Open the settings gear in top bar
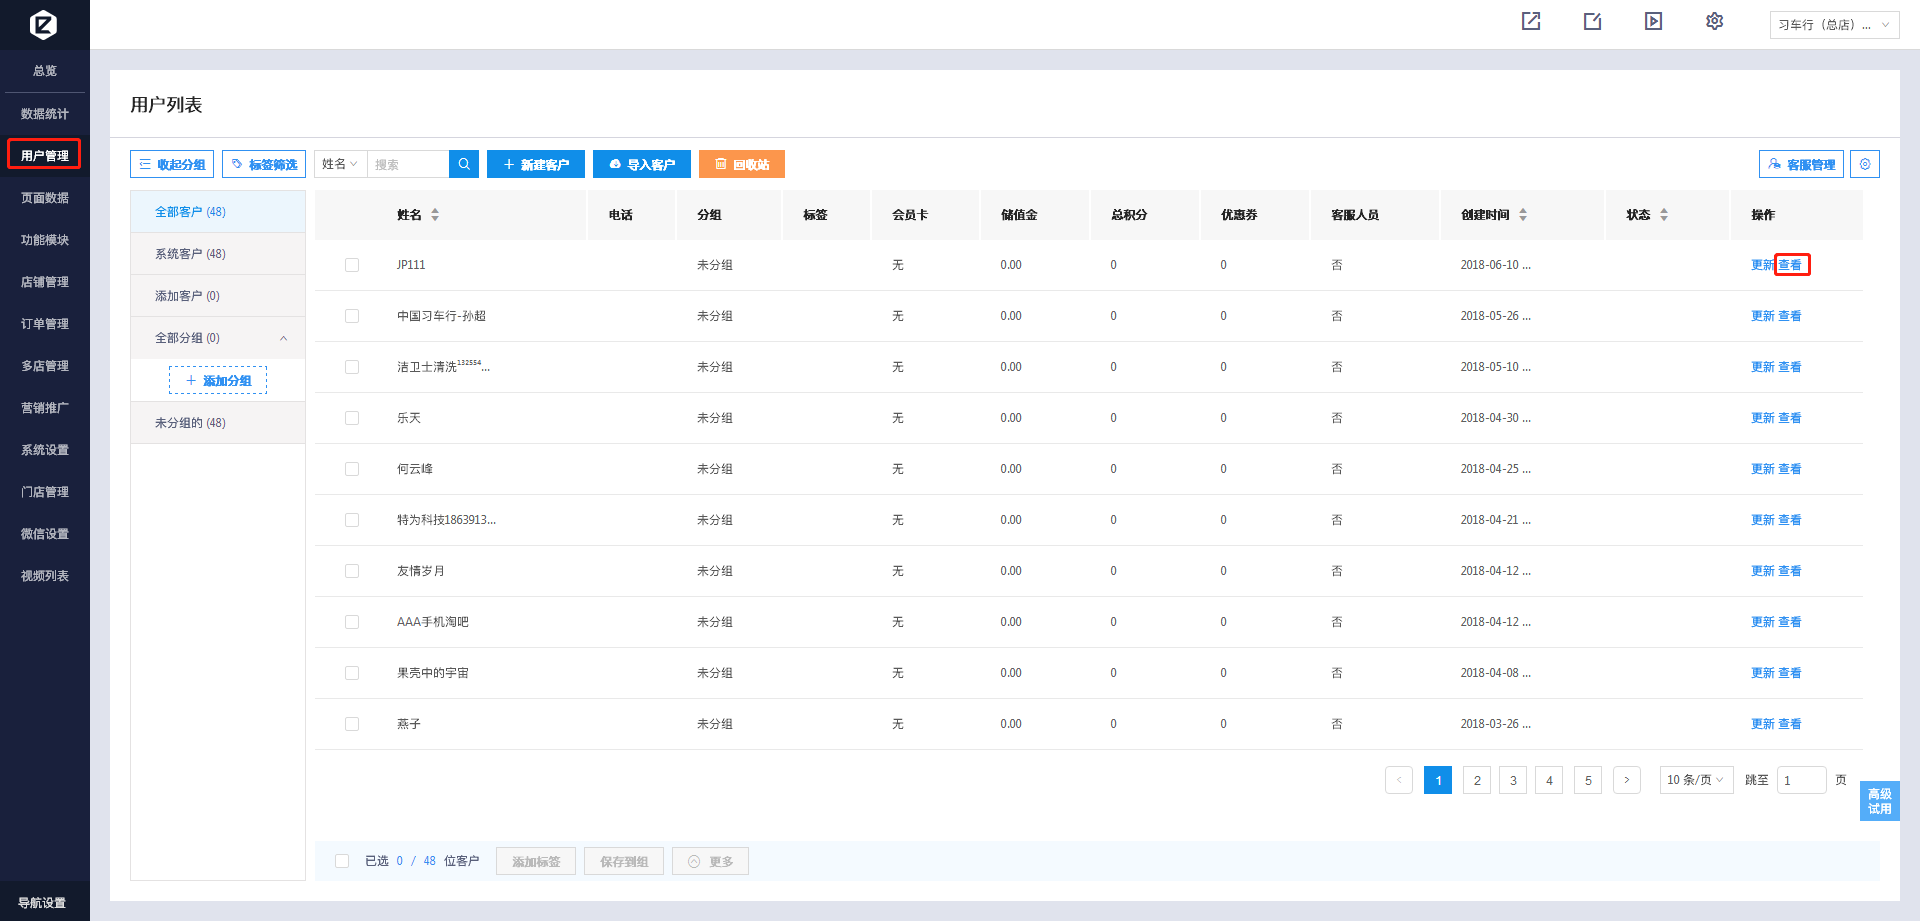This screenshot has width=1920, height=921. click(1714, 22)
